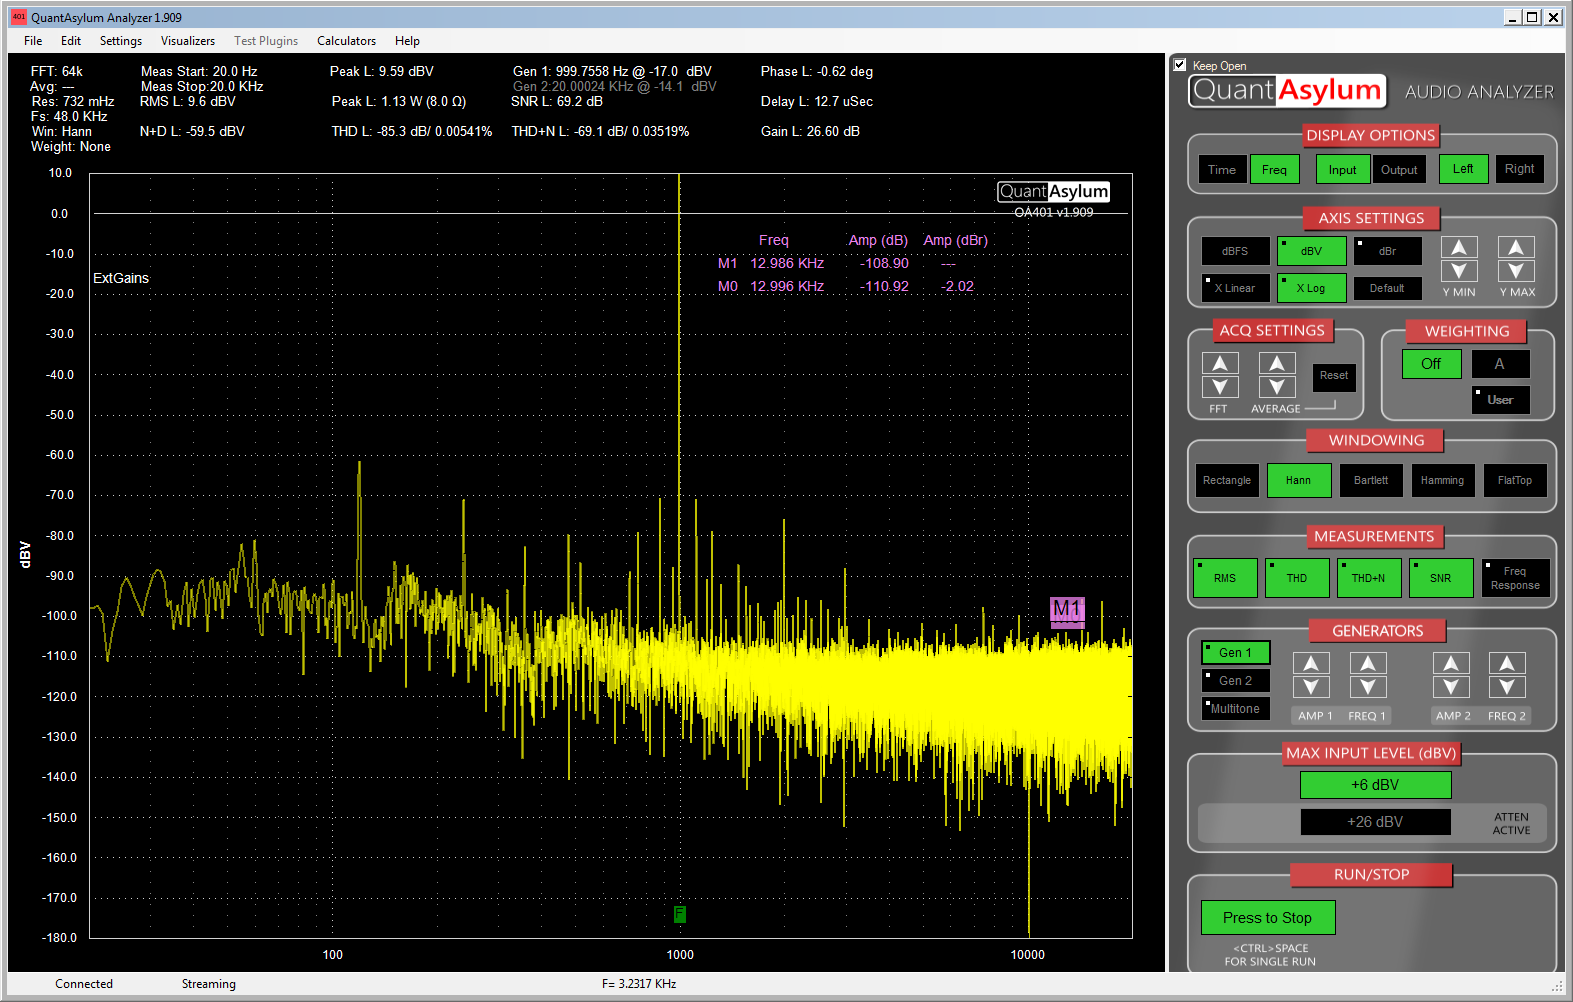Open the Settings menu
This screenshot has height=1002, width=1573.
point(121,41)
